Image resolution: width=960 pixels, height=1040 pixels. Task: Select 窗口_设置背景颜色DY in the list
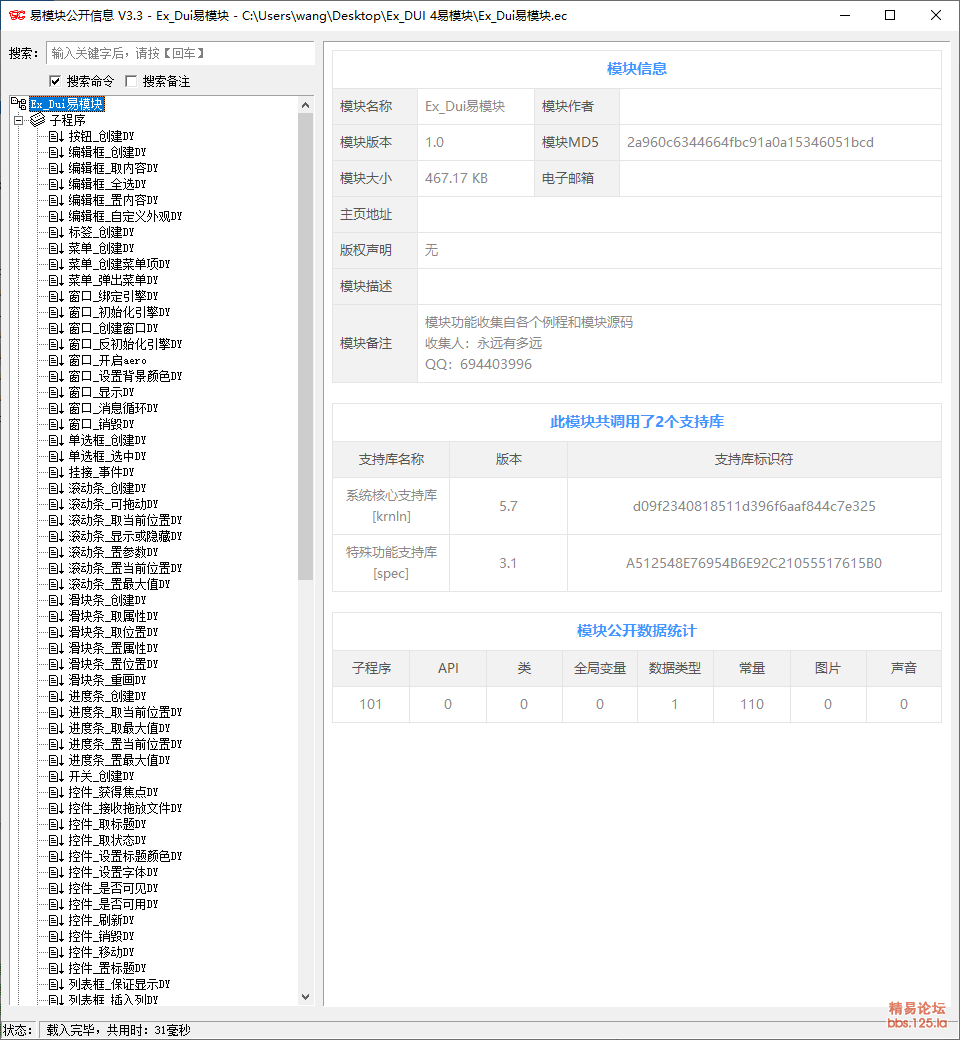click(x=125, y=376)
